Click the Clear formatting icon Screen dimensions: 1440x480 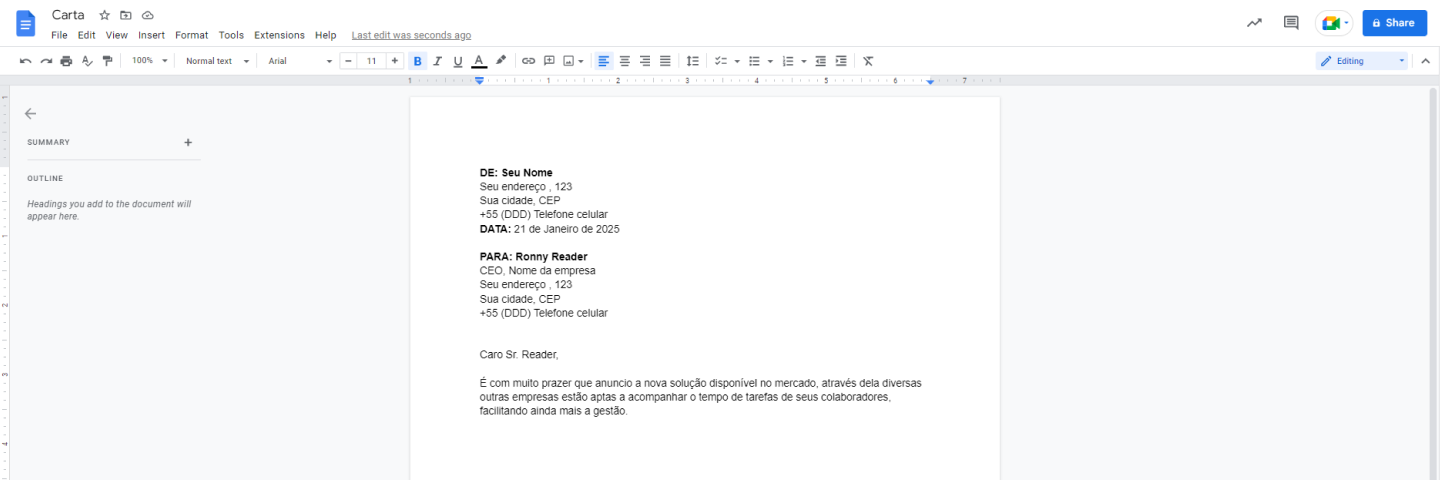point(868,61)
